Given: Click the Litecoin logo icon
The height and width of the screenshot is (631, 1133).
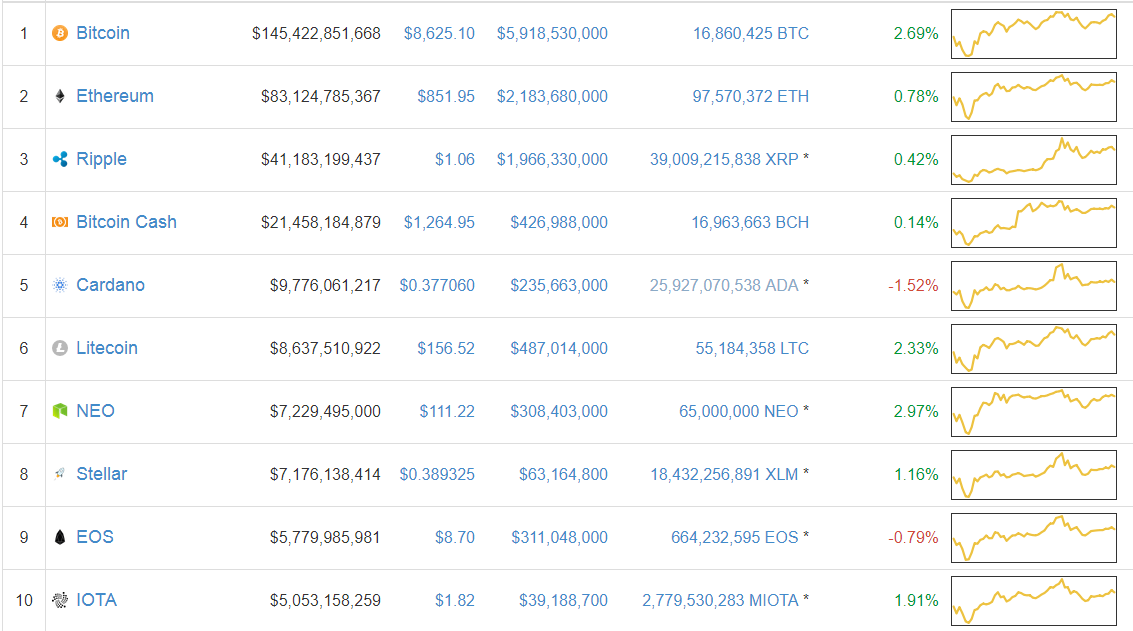Looking at the screenshot, I should coord(60,348).
